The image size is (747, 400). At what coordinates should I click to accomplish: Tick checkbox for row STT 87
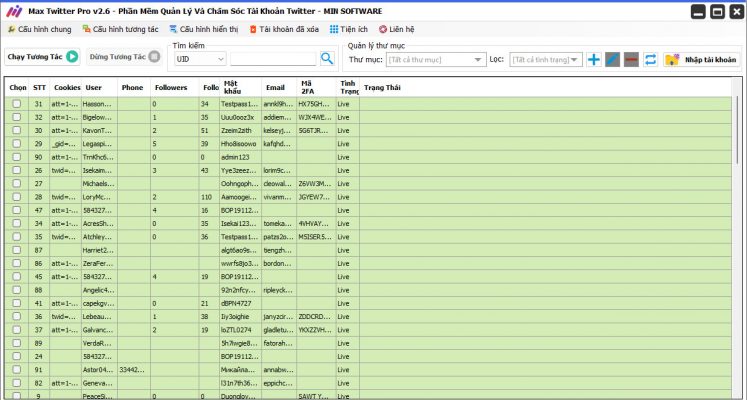tap(17, 250)
